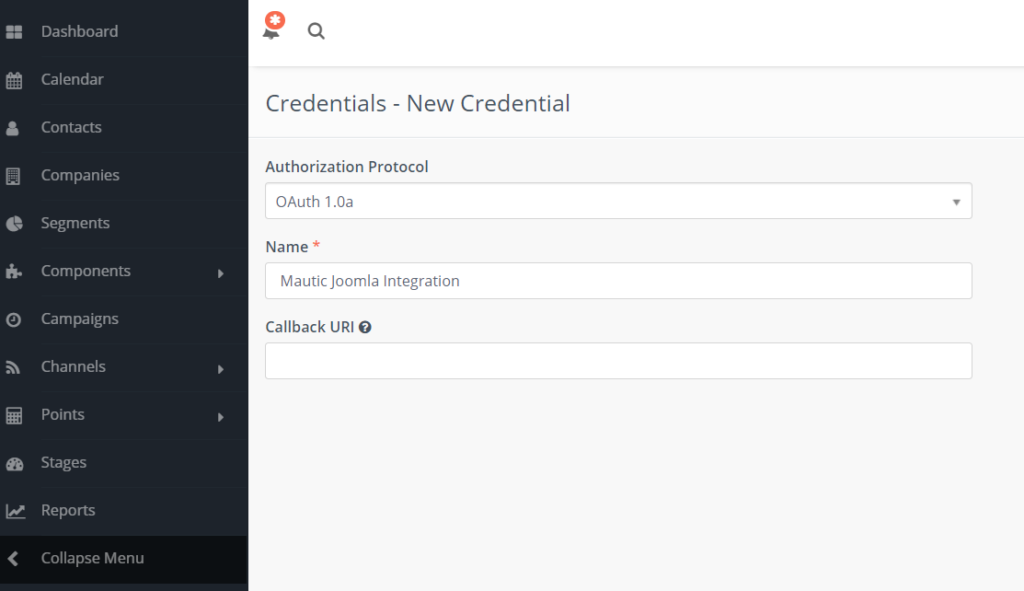
Task: Click the Contacts person icon
Action: [x=12, y=127]
